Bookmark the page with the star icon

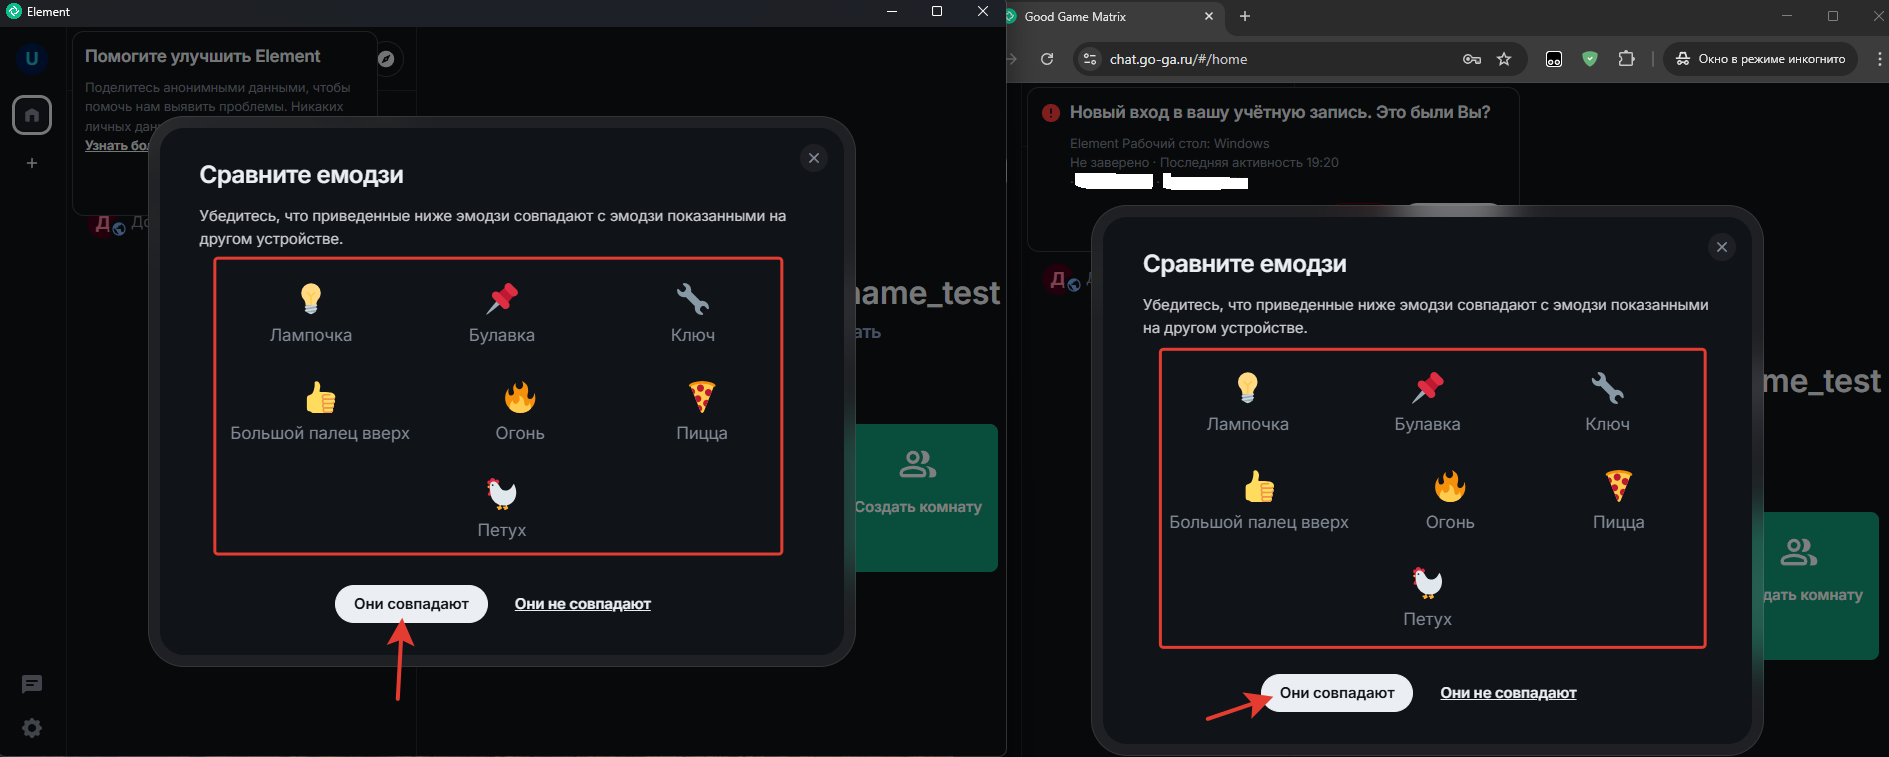pos(1504,59)
